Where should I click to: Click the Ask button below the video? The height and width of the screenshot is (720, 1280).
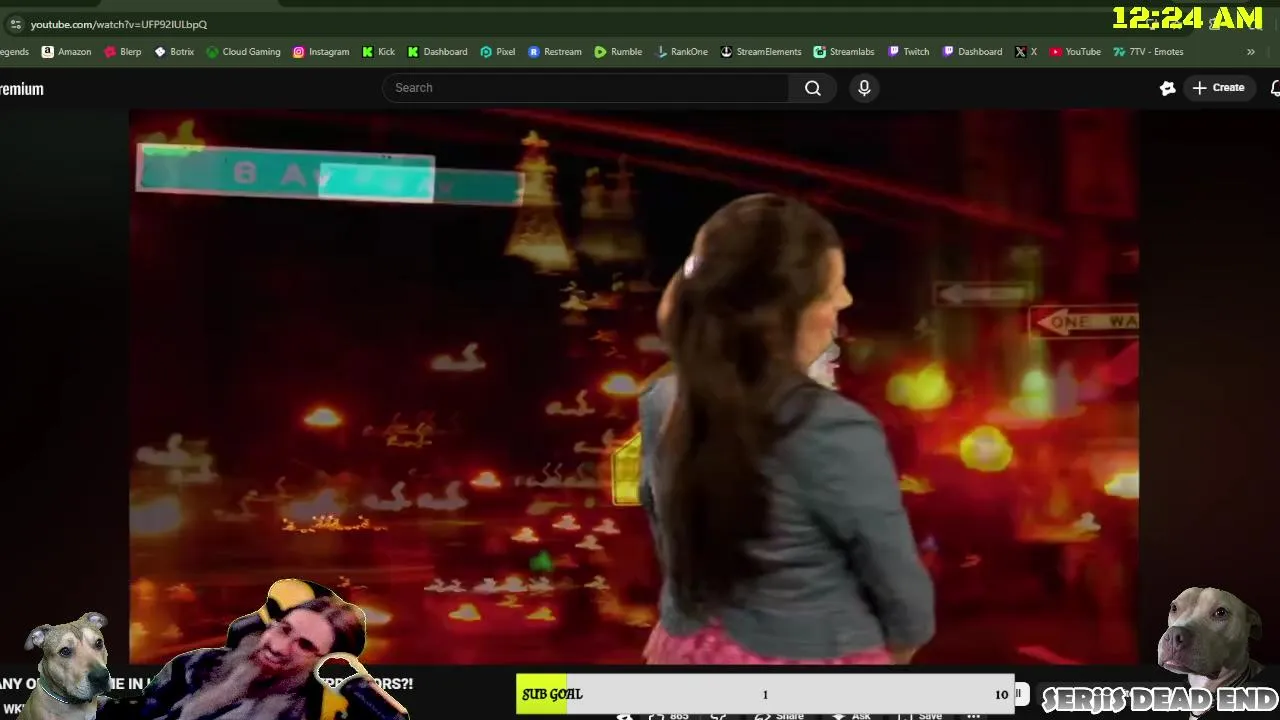[851, 715]
